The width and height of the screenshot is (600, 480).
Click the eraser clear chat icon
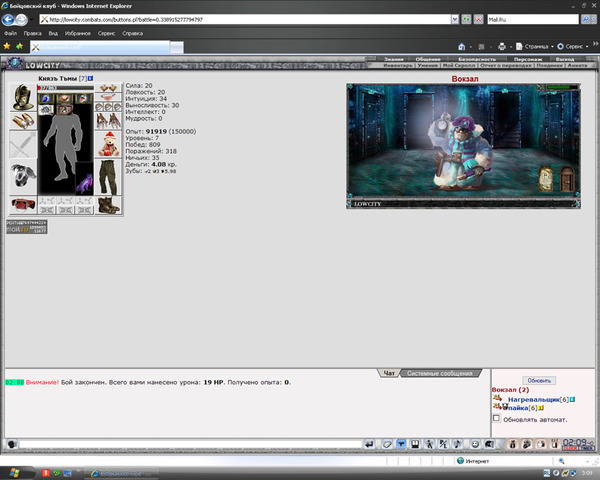[387, 444]
